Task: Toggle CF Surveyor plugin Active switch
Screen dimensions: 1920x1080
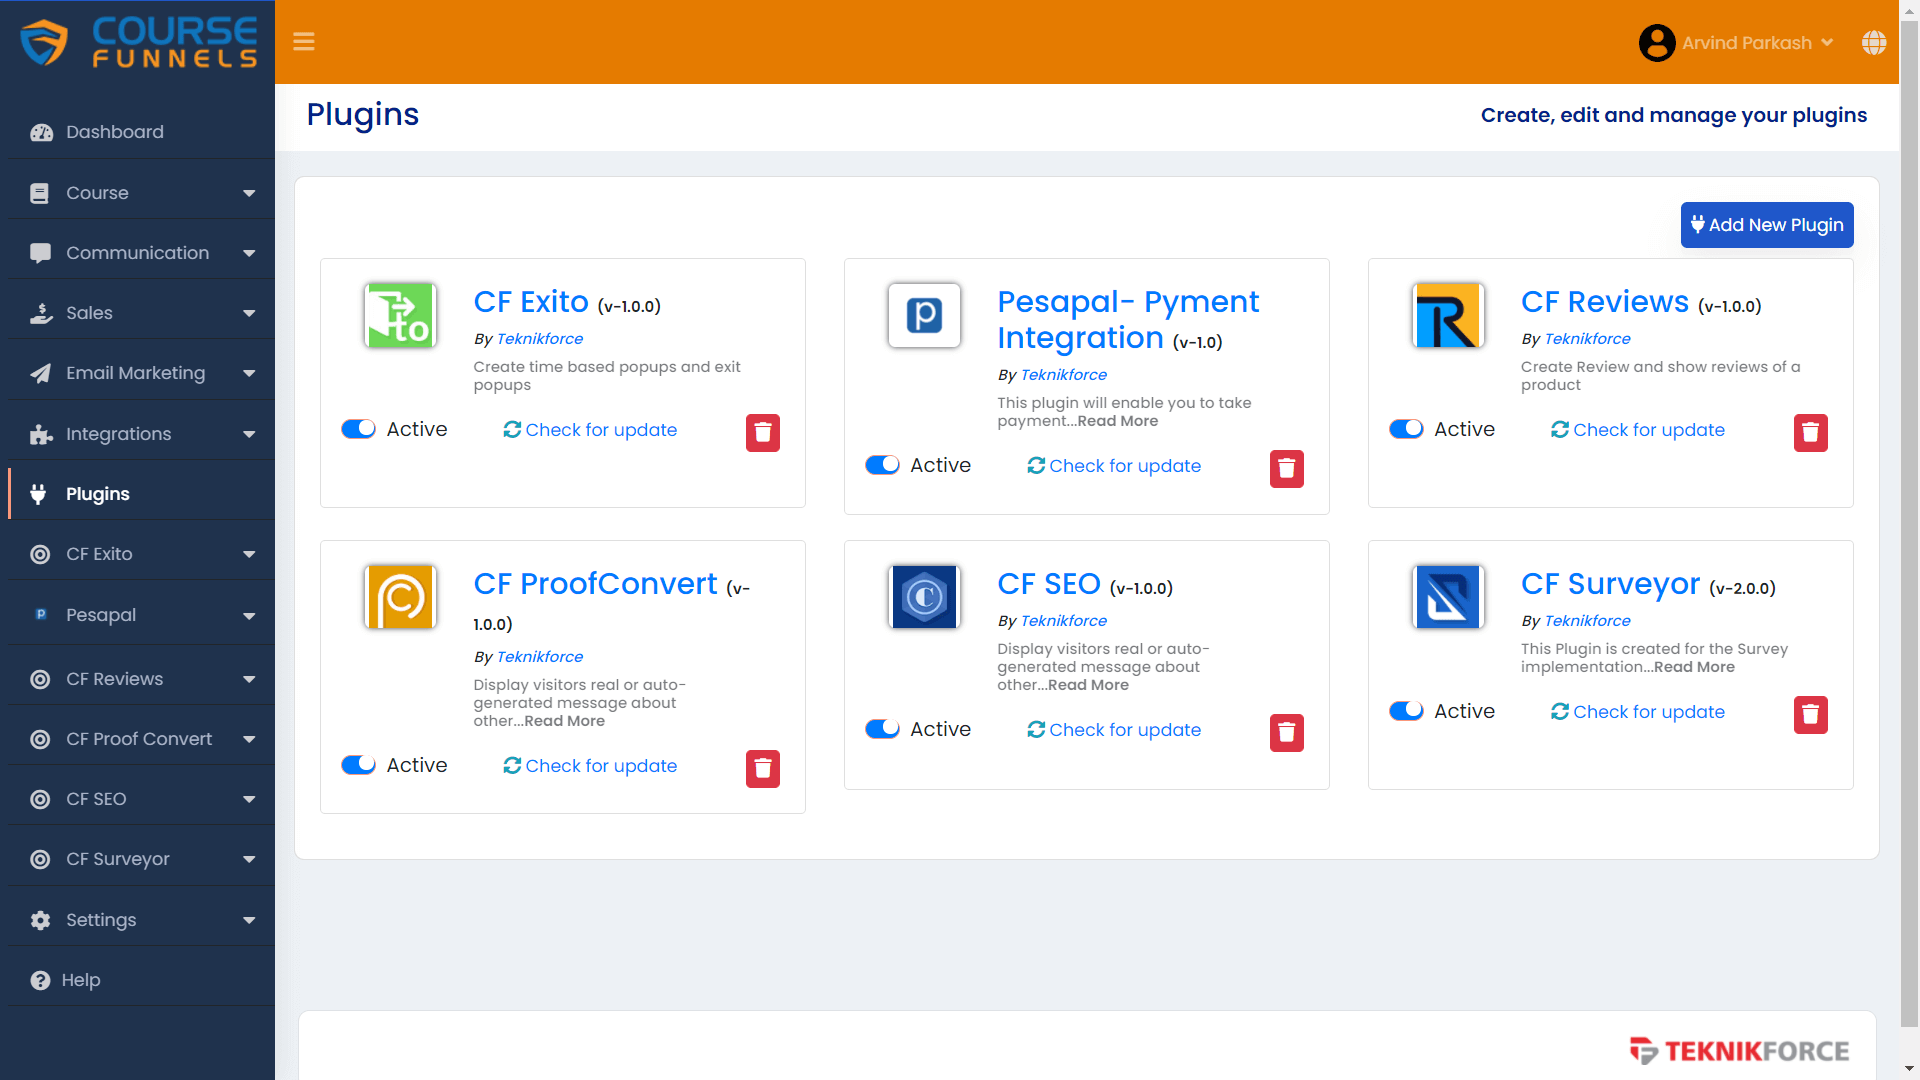Action: pyautogui.click(x=1407, y=711)
